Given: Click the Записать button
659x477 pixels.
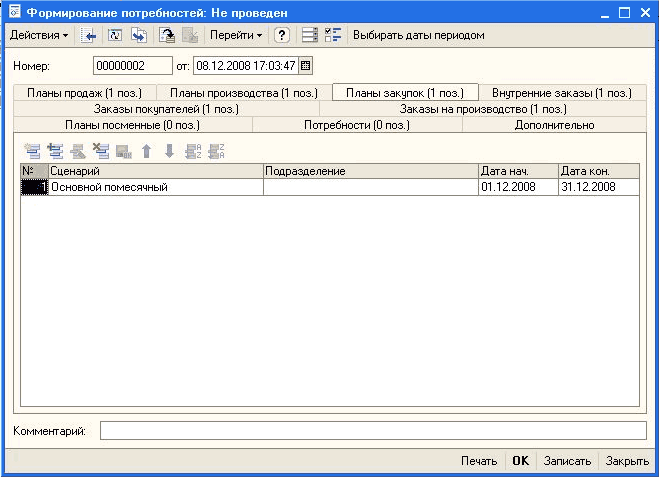Looking at the screenshot, I should click(x=567, y=461).
